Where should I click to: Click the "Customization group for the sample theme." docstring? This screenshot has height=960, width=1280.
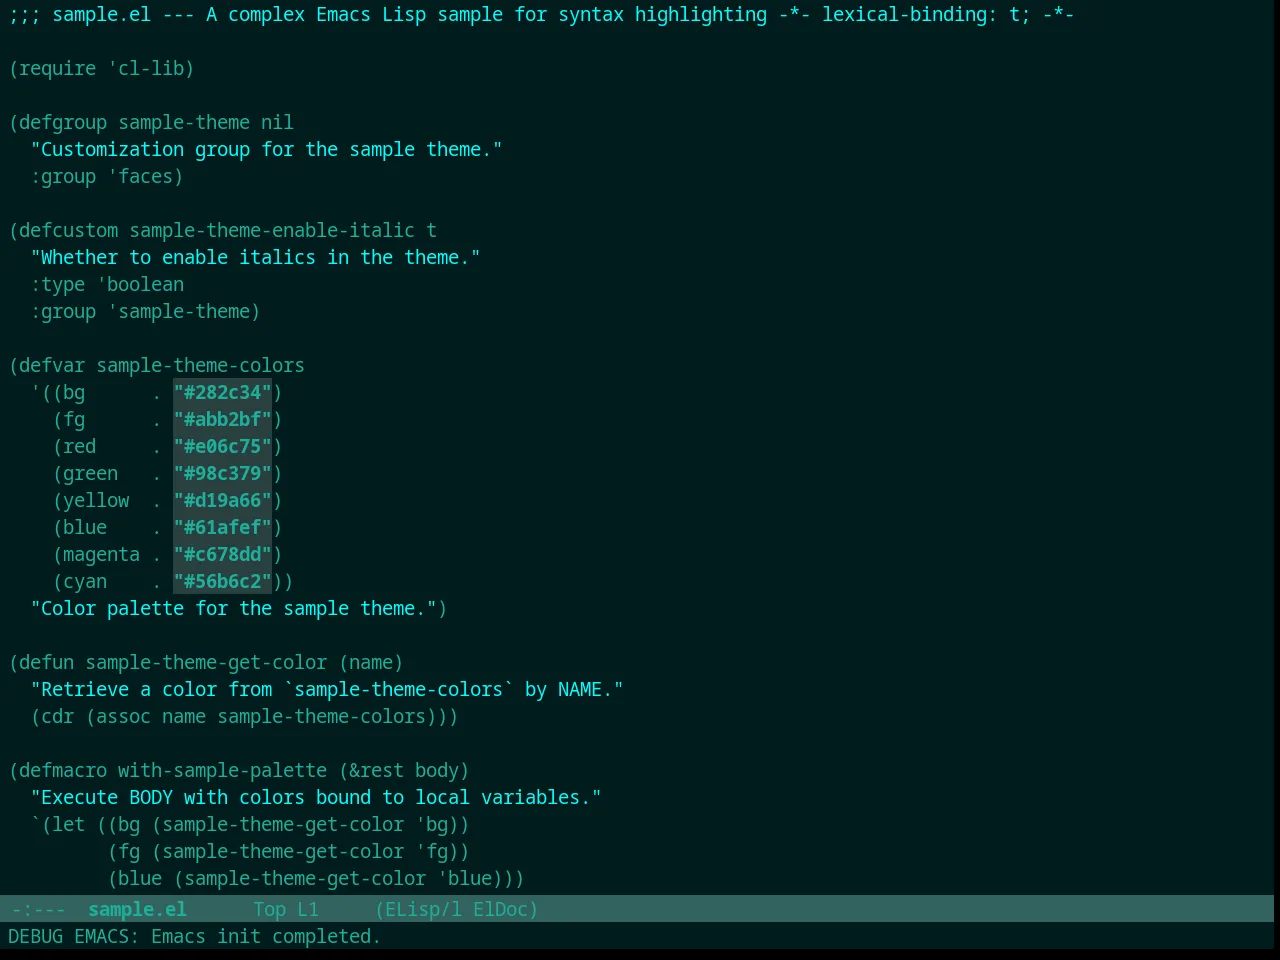[266, 149]
